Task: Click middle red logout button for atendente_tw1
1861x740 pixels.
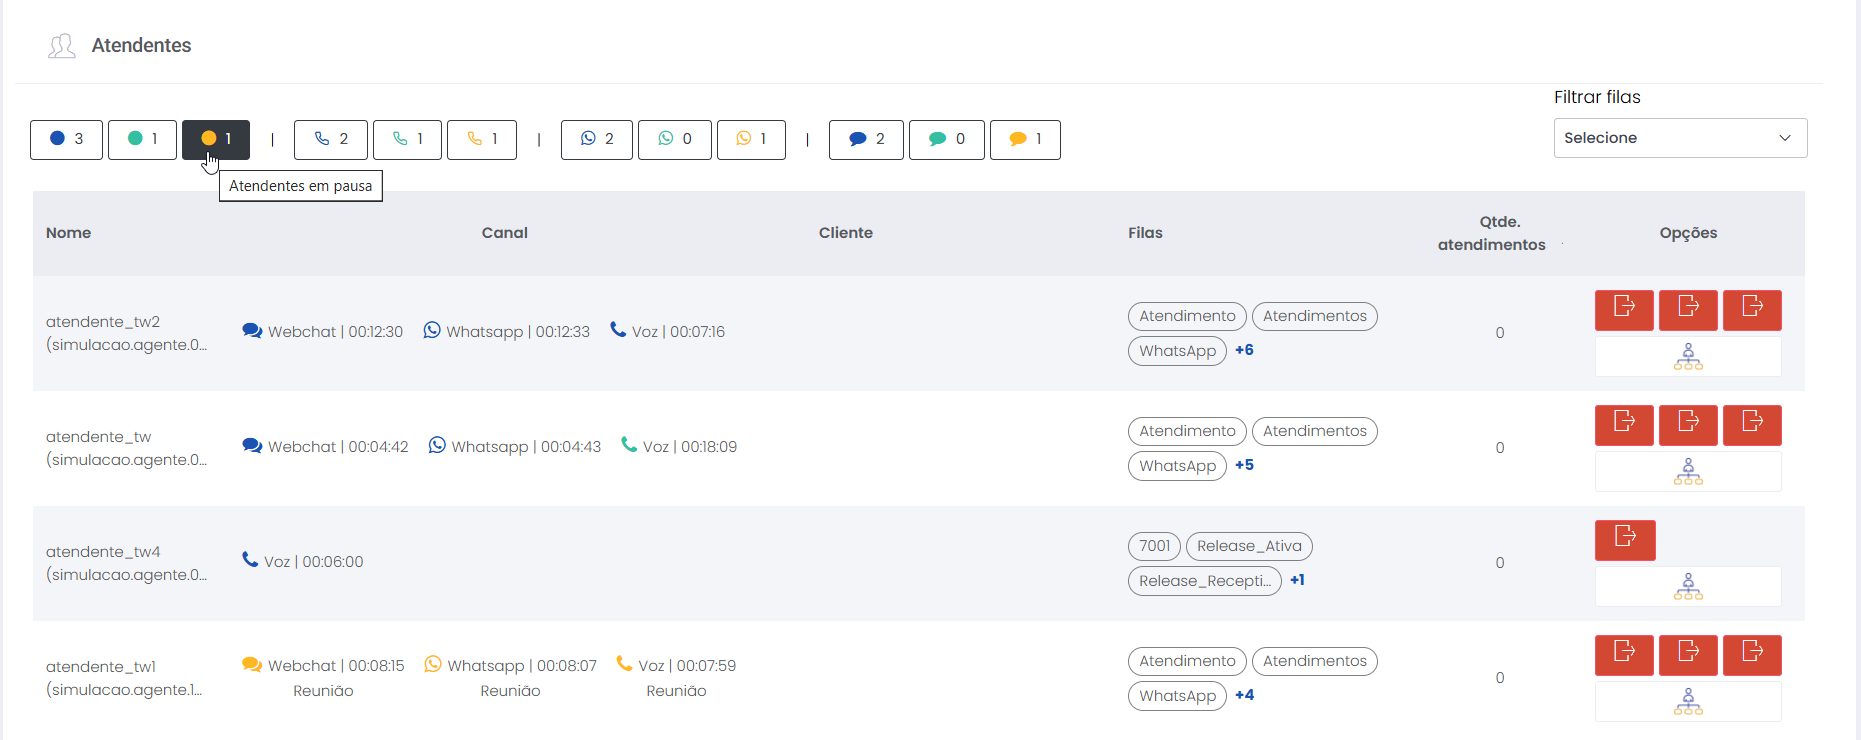Action: click(1688, 655)
